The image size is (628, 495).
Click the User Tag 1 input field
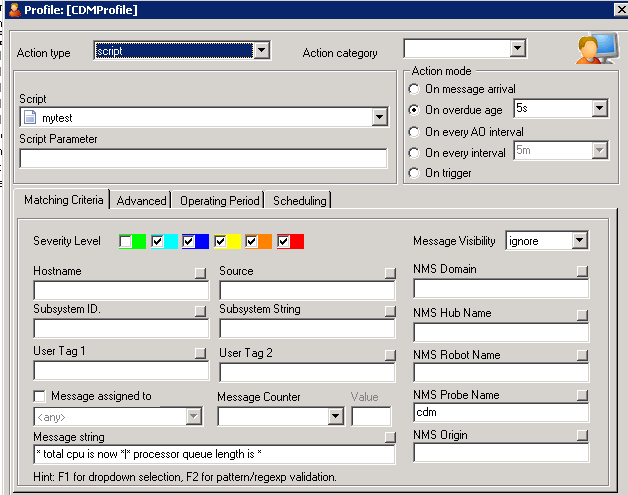tap(121, 370)
